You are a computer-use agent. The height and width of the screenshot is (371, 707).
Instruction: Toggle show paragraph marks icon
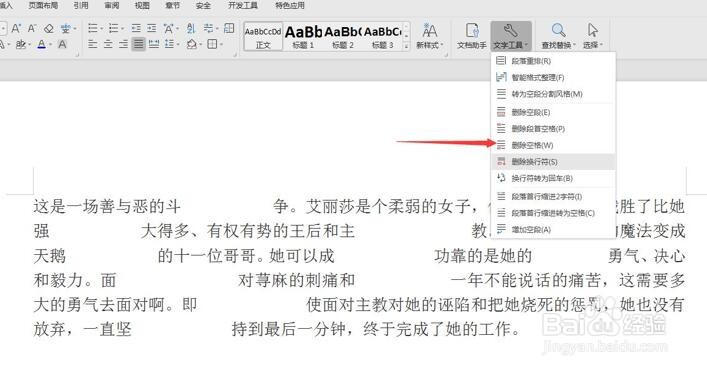pos(208,28)
